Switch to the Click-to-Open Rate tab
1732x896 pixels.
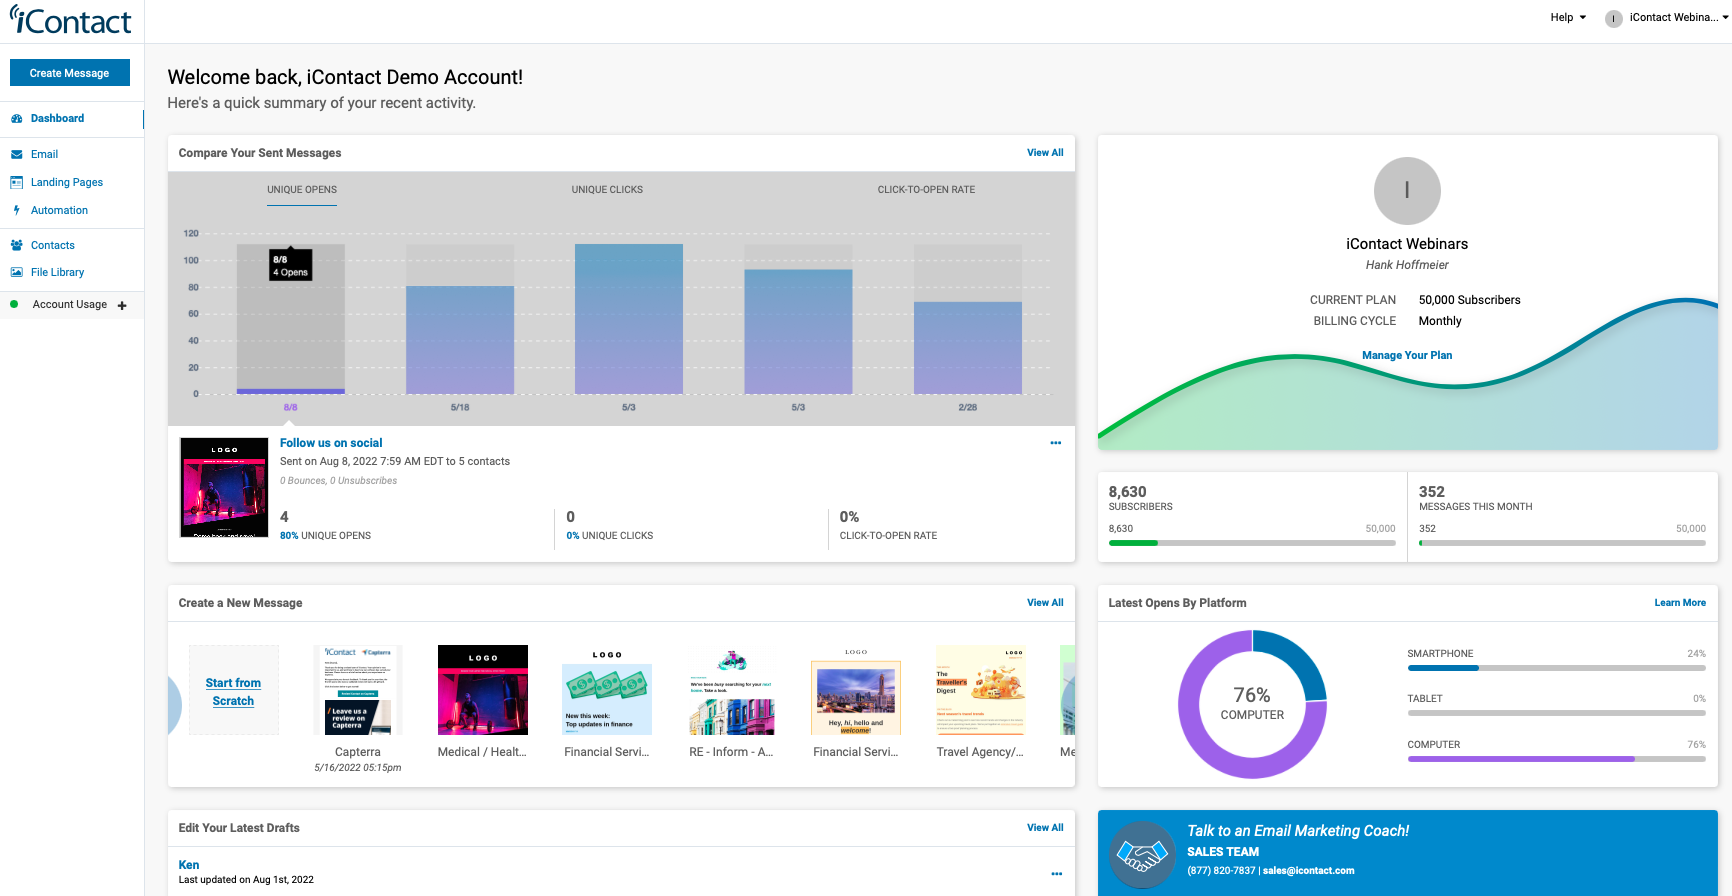(x=926, y=190)
